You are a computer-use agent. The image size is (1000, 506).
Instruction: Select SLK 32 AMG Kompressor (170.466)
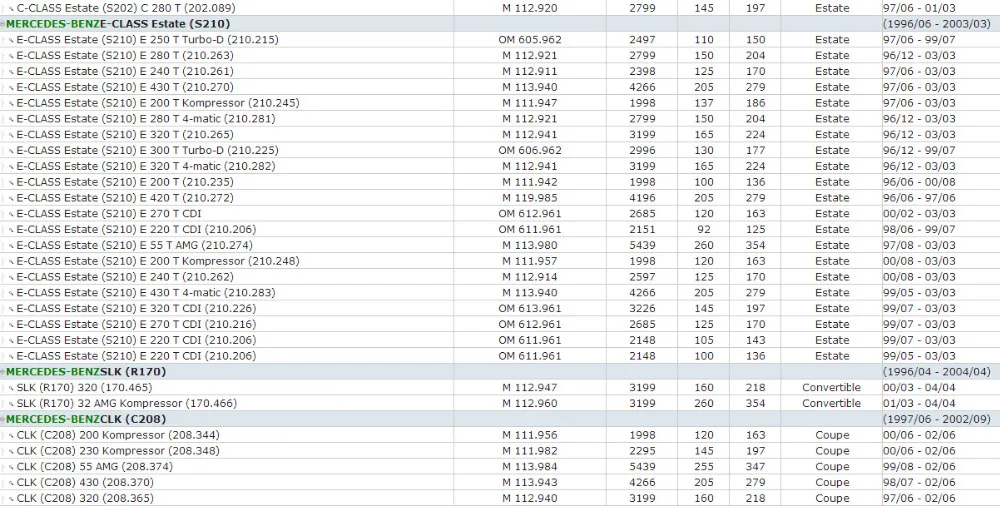(127, 404)
